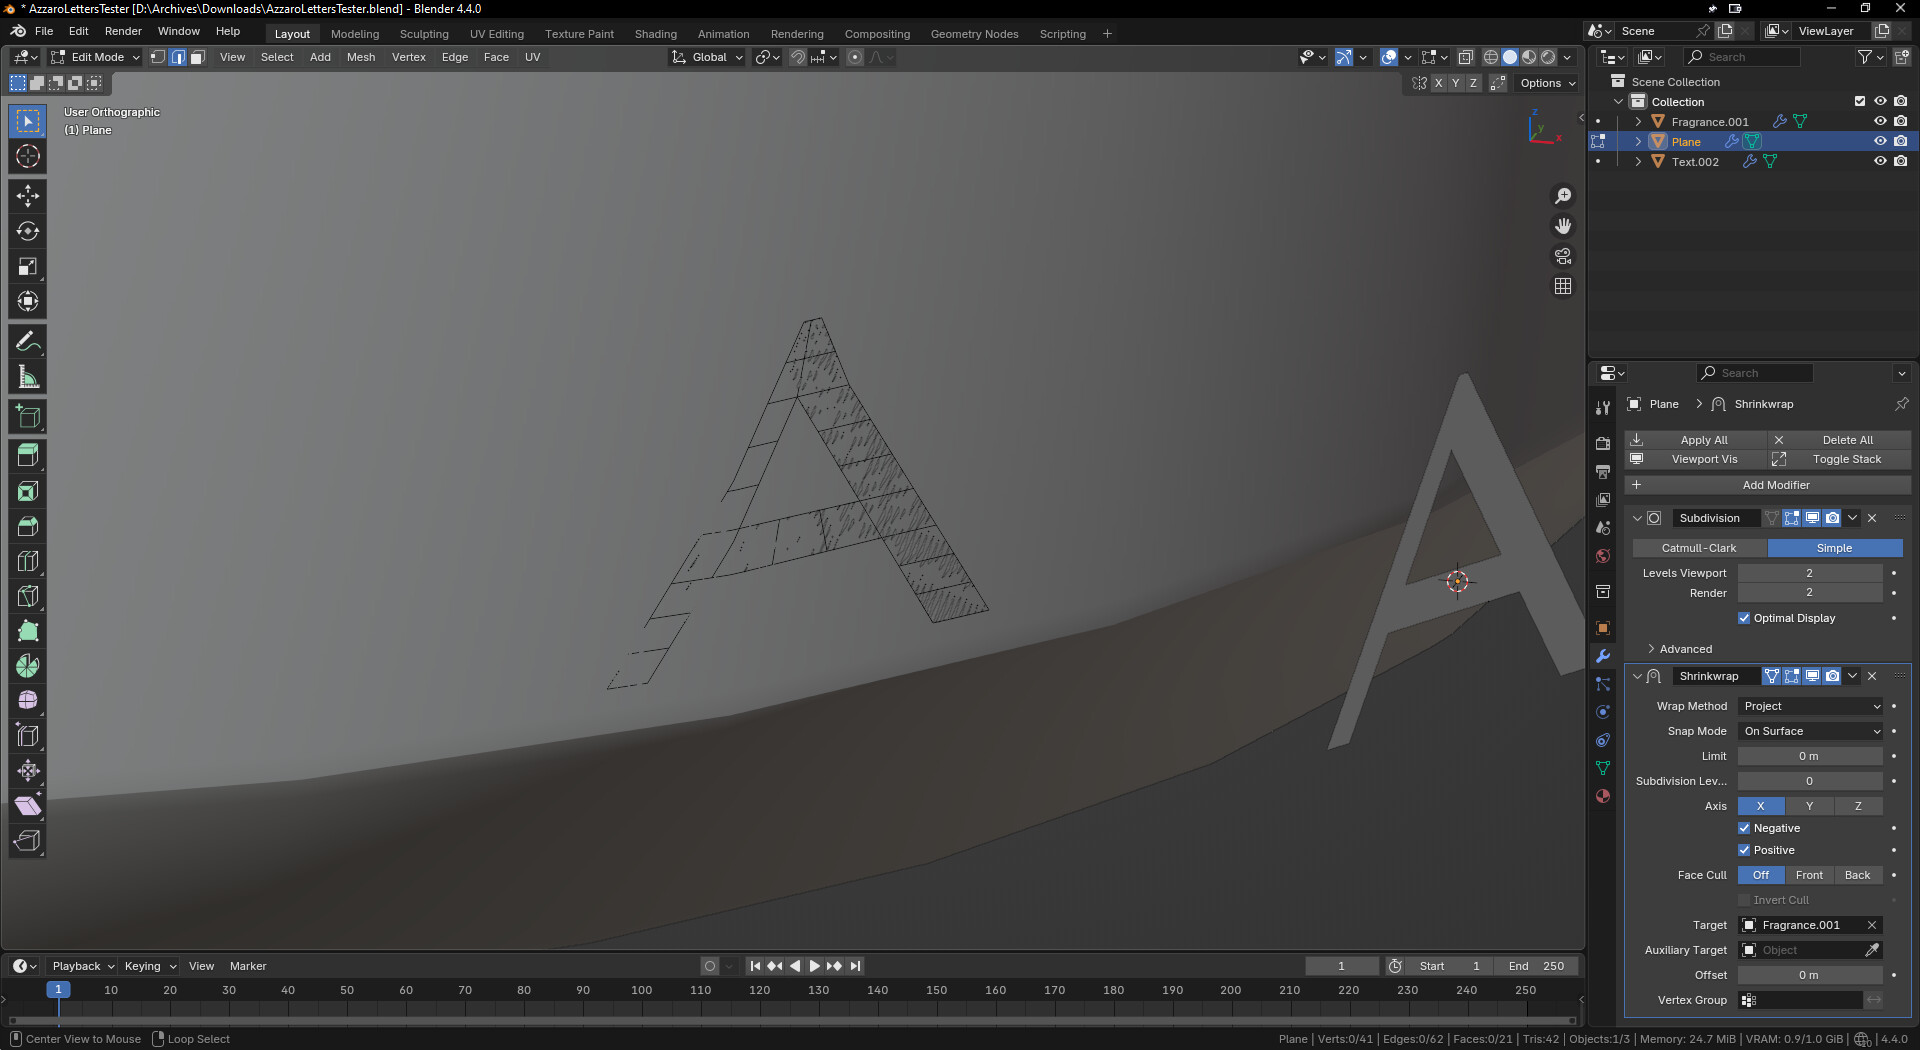The width and height of the screenshot is (1920, 1050).
Task: Hide Fragrance.001 in viewport
Action: coord(1880,121)
